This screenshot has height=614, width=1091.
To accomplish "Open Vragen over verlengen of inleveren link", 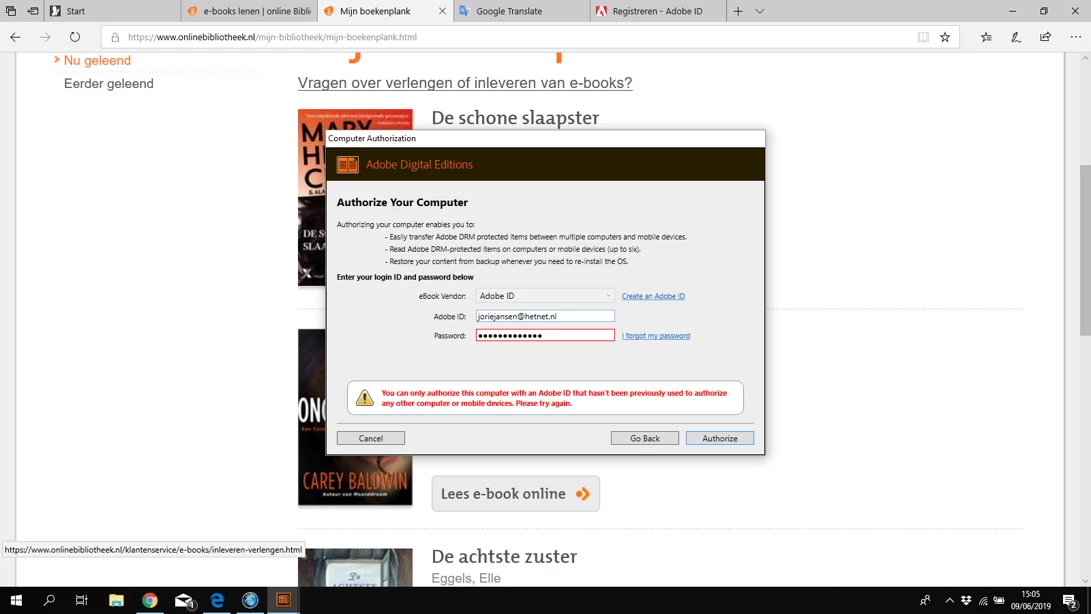I will tap(465, 83).
